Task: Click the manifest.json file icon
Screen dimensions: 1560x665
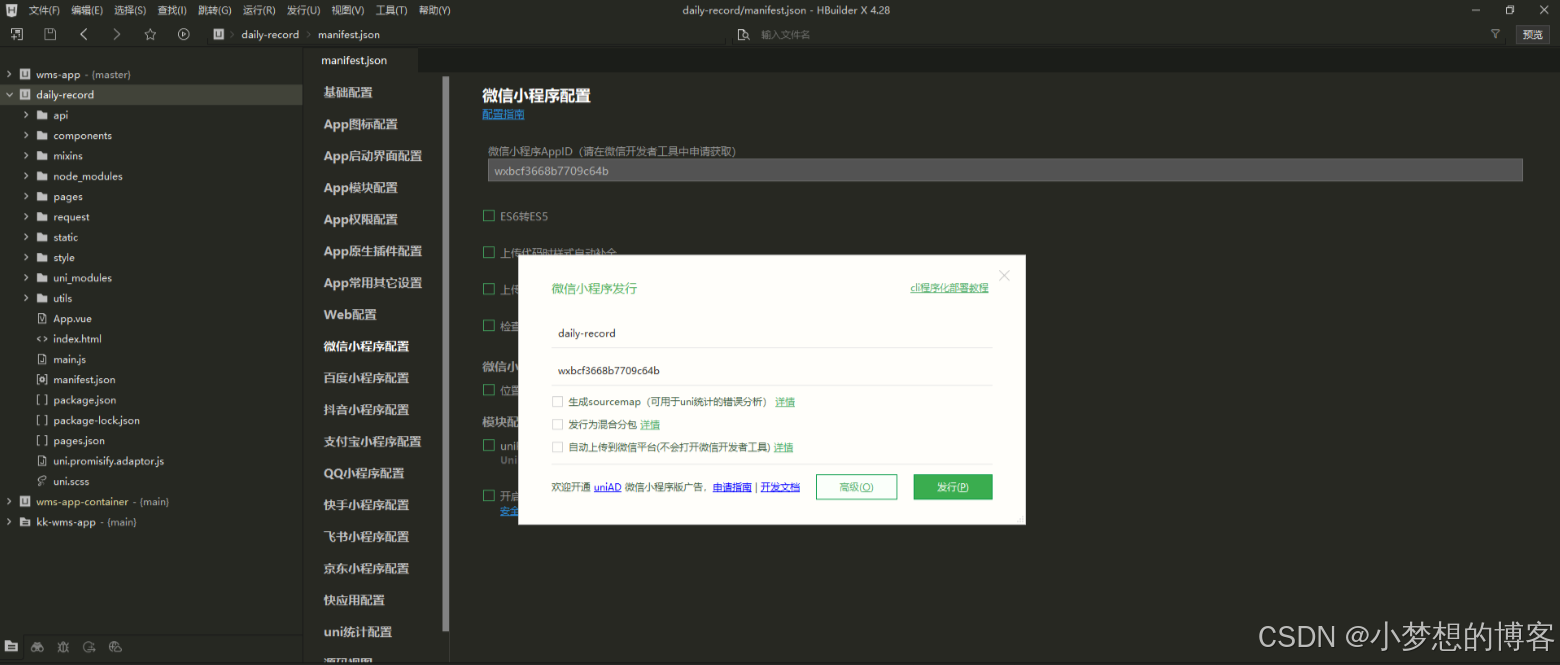Action: (x=42, y=380)
